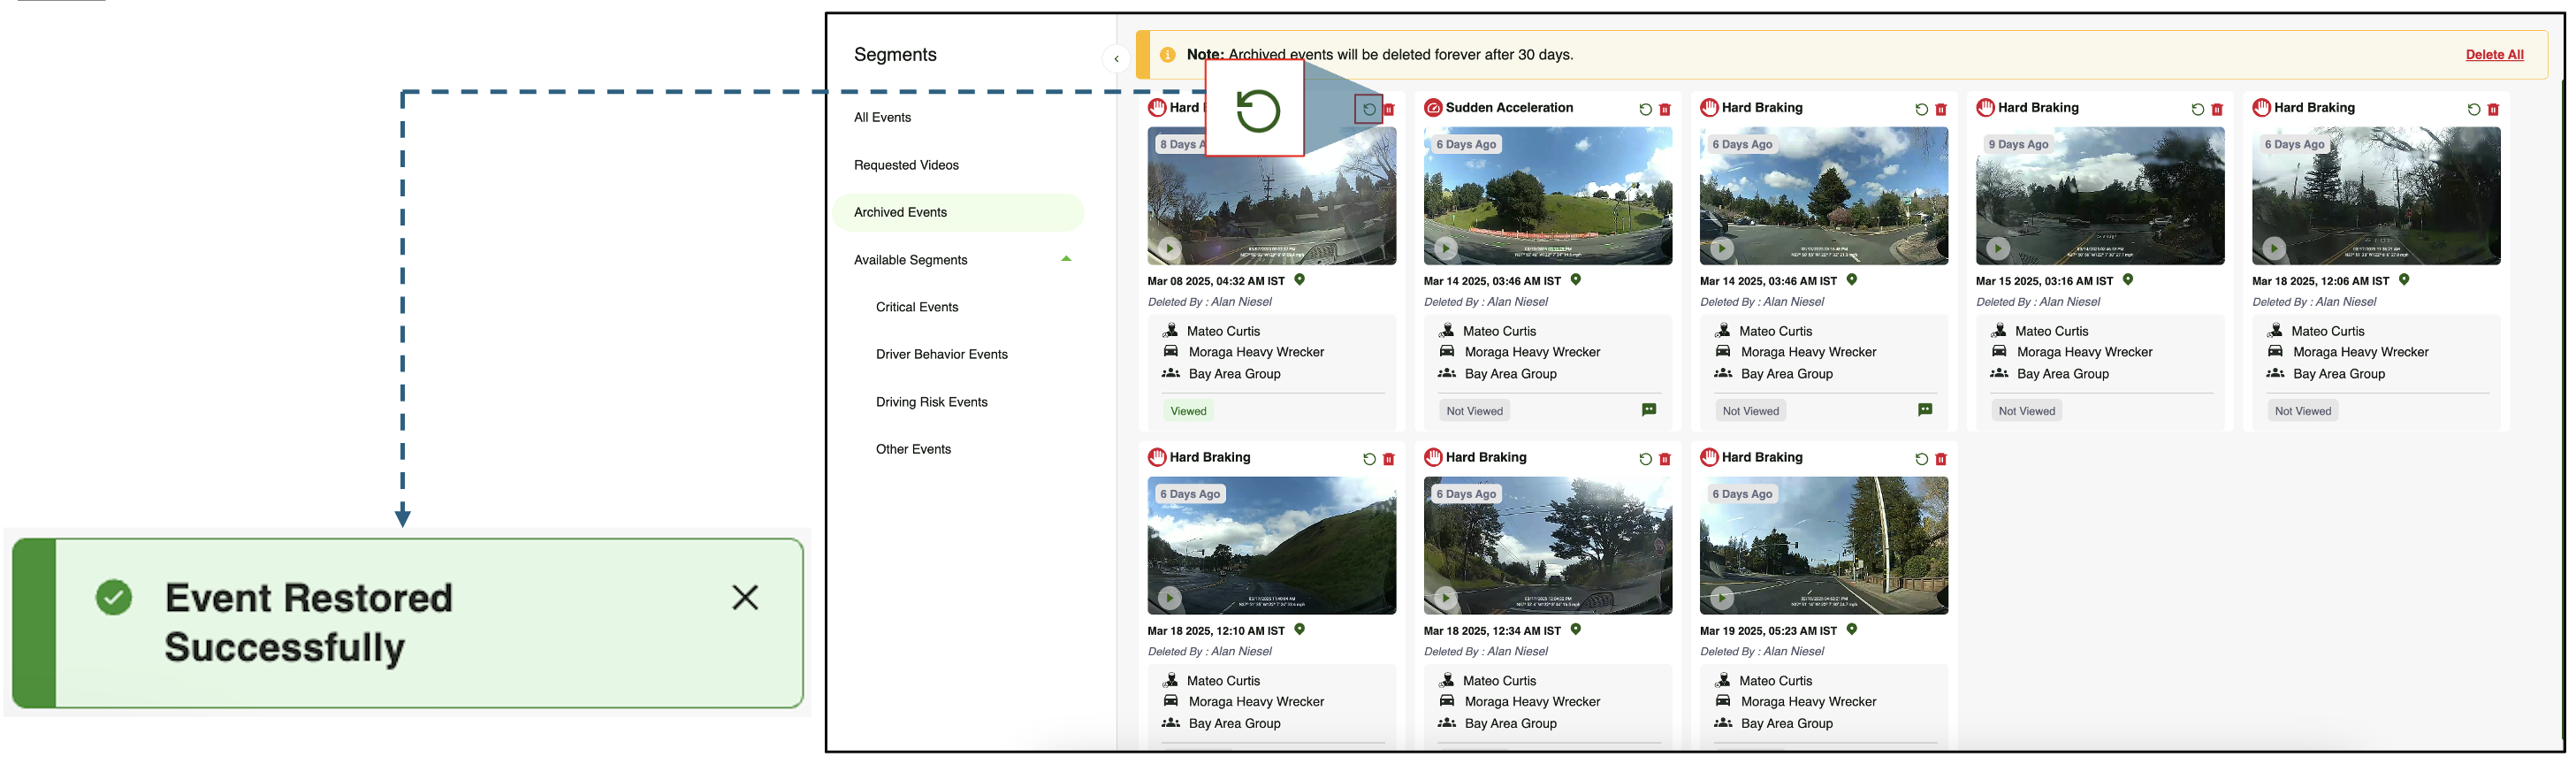Click the 'Mar 15 2025, 03:16 AM IST' timestamp
The image size is (2576, 764).
click(2044, 281)
